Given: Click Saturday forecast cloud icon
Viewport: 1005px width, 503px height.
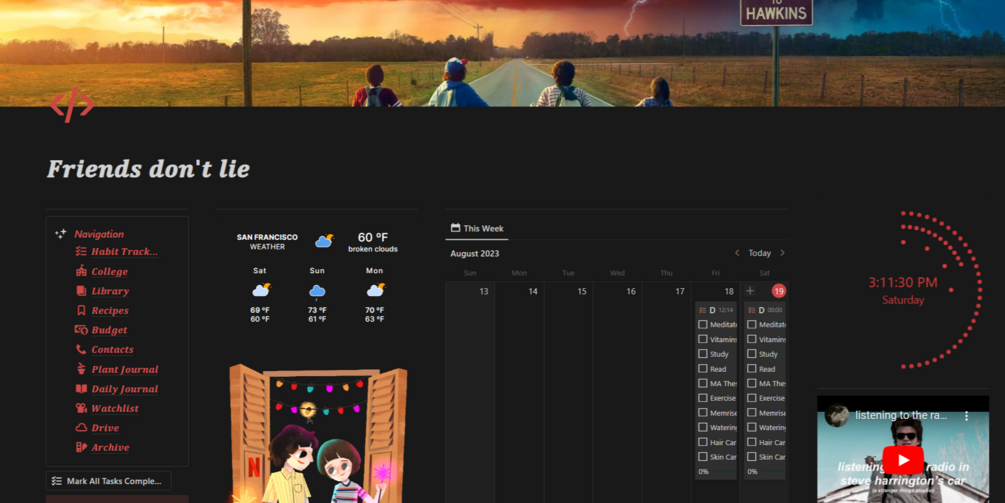Looking at the screenshot, I should 261,290.
